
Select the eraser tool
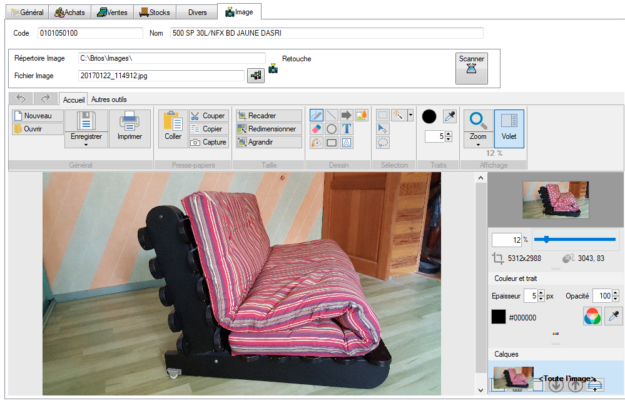(316, 129)
